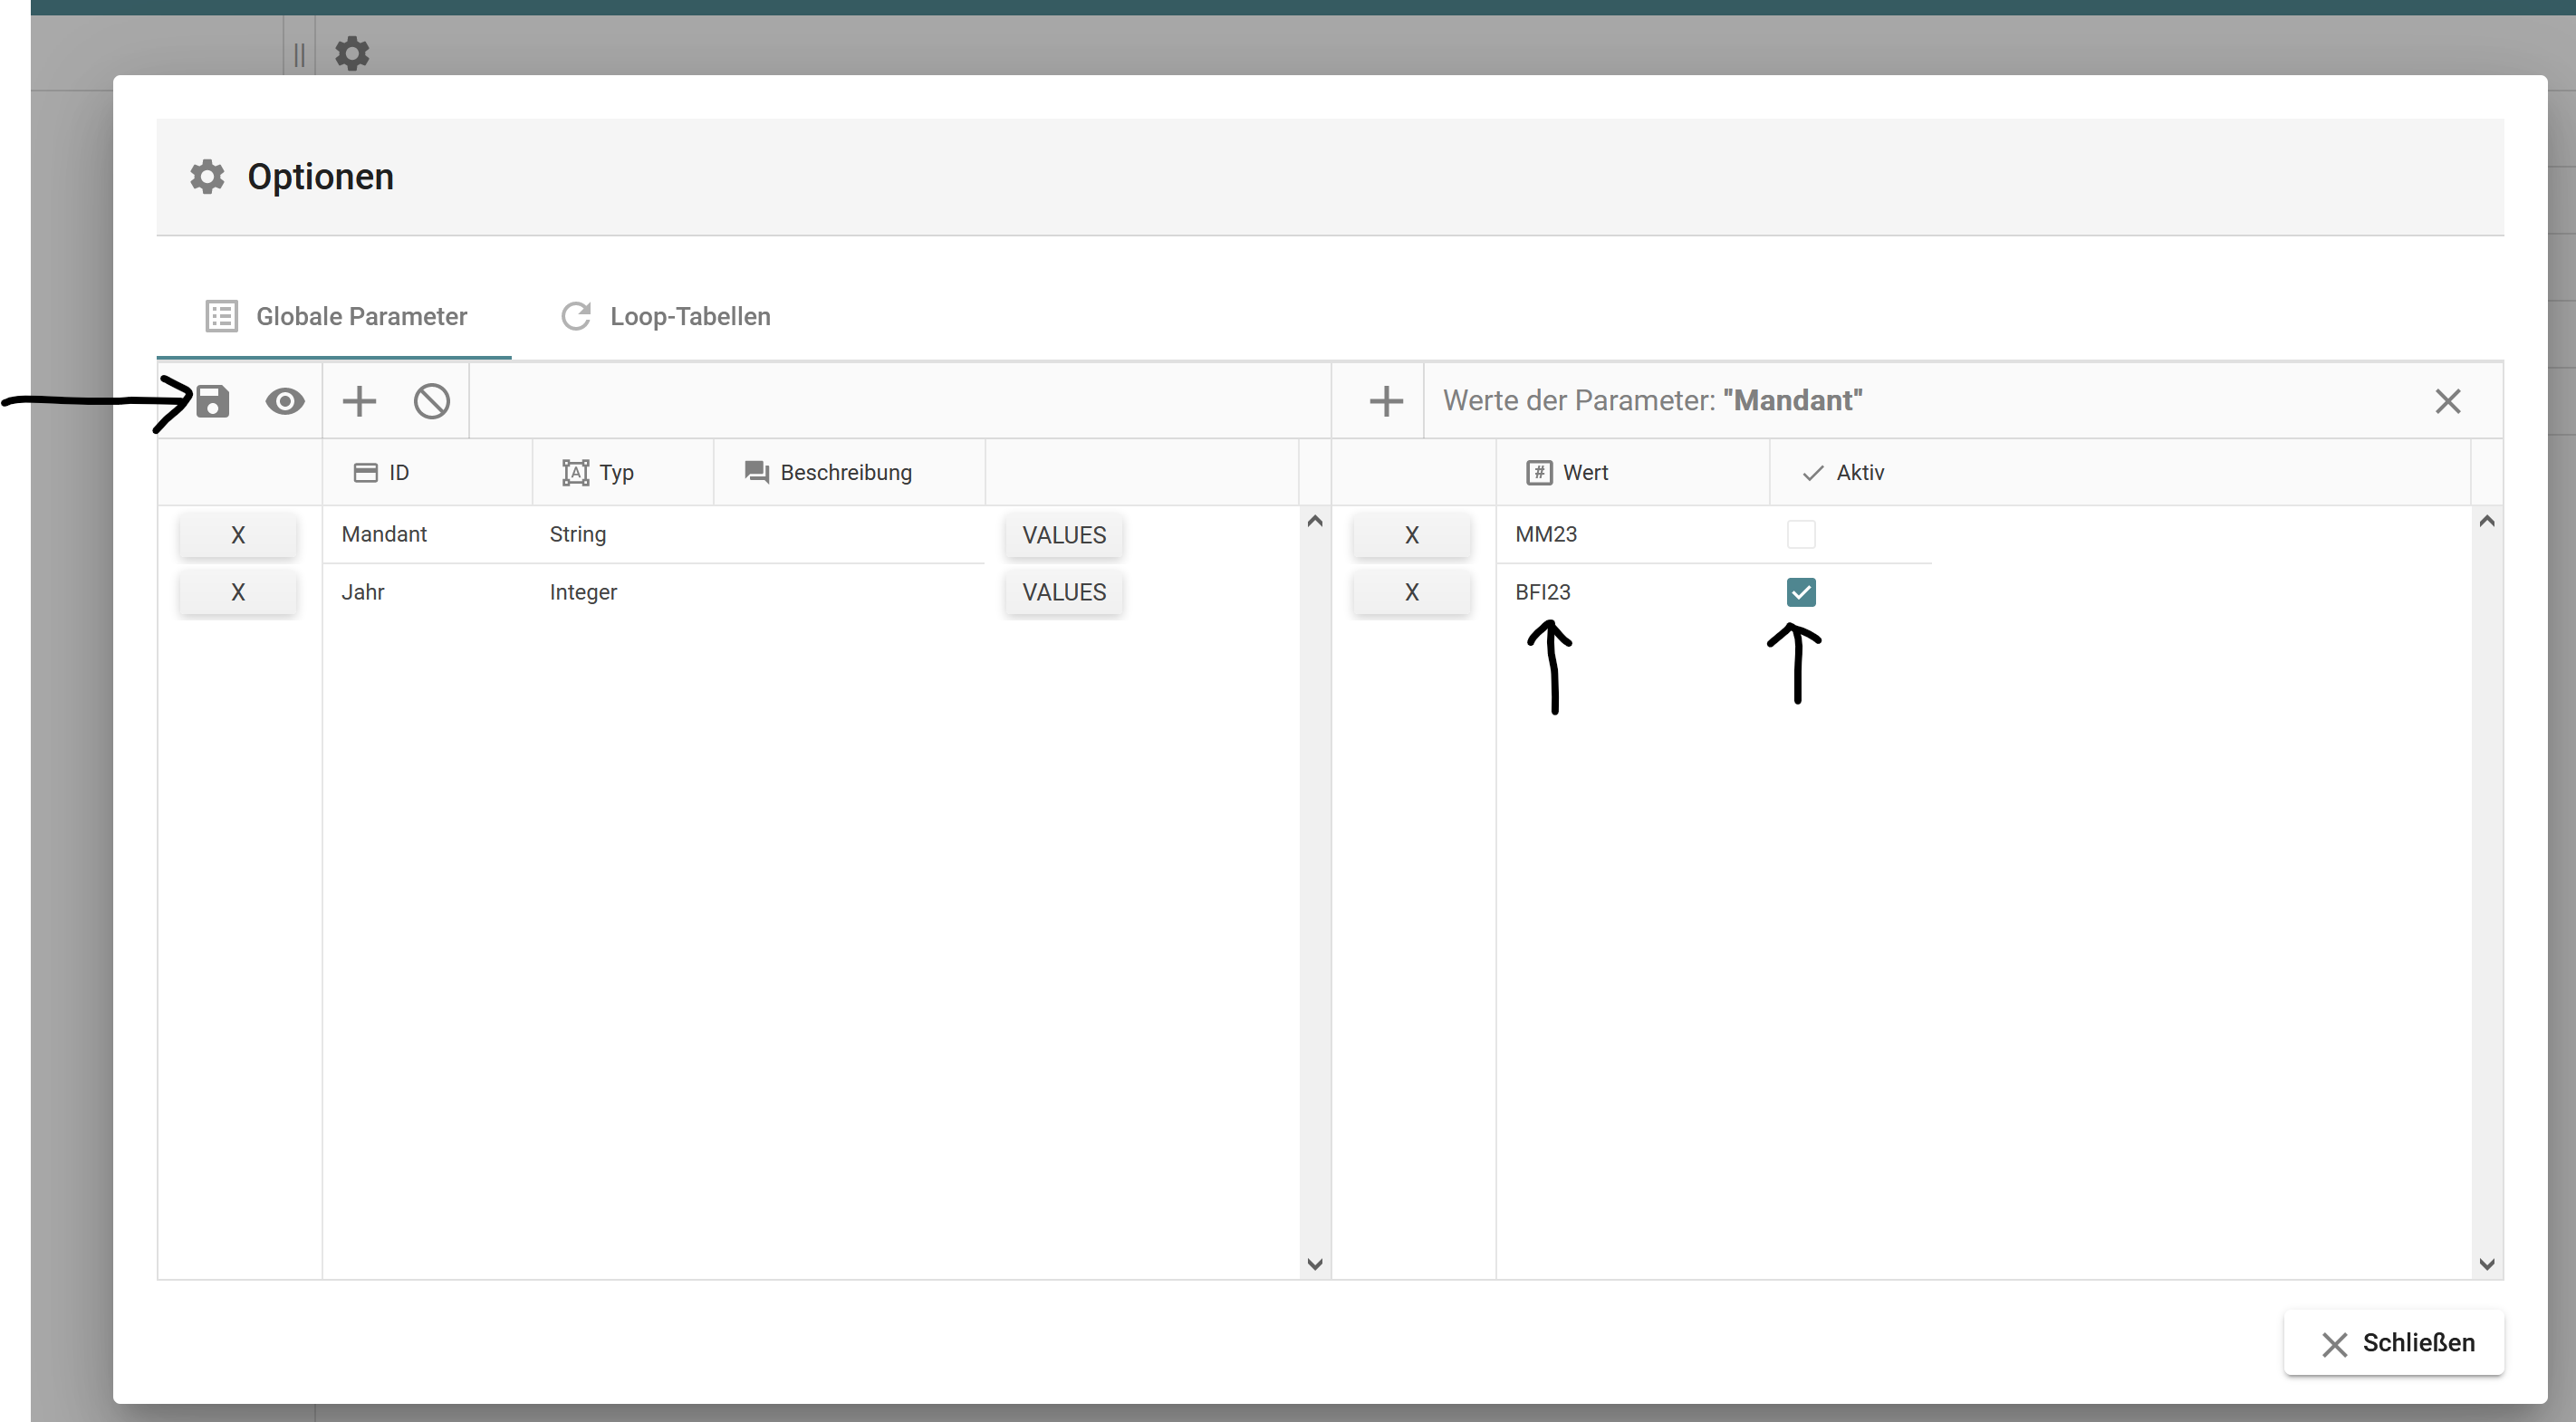Click the BFI23 value cell
Viewport: 2576px width, 1422px height.
[x=1543, y=592]
